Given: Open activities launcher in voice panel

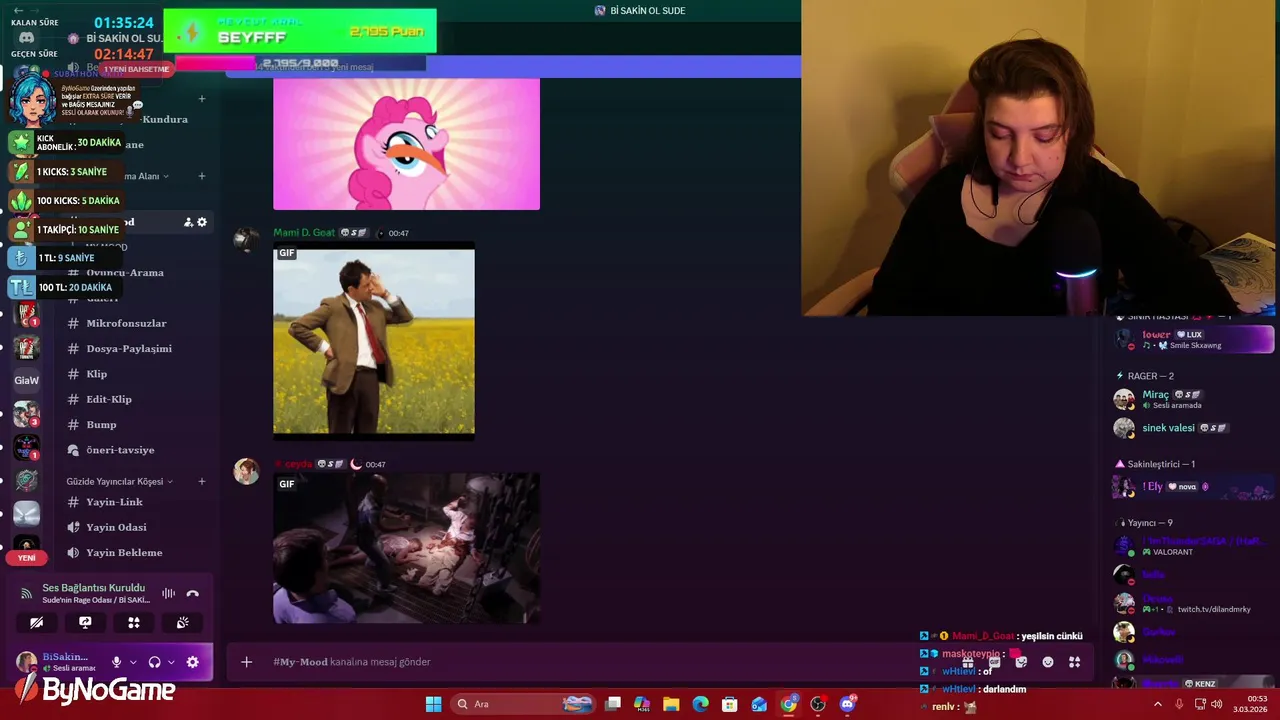Looking at the screenshot, I should (134, 622).
